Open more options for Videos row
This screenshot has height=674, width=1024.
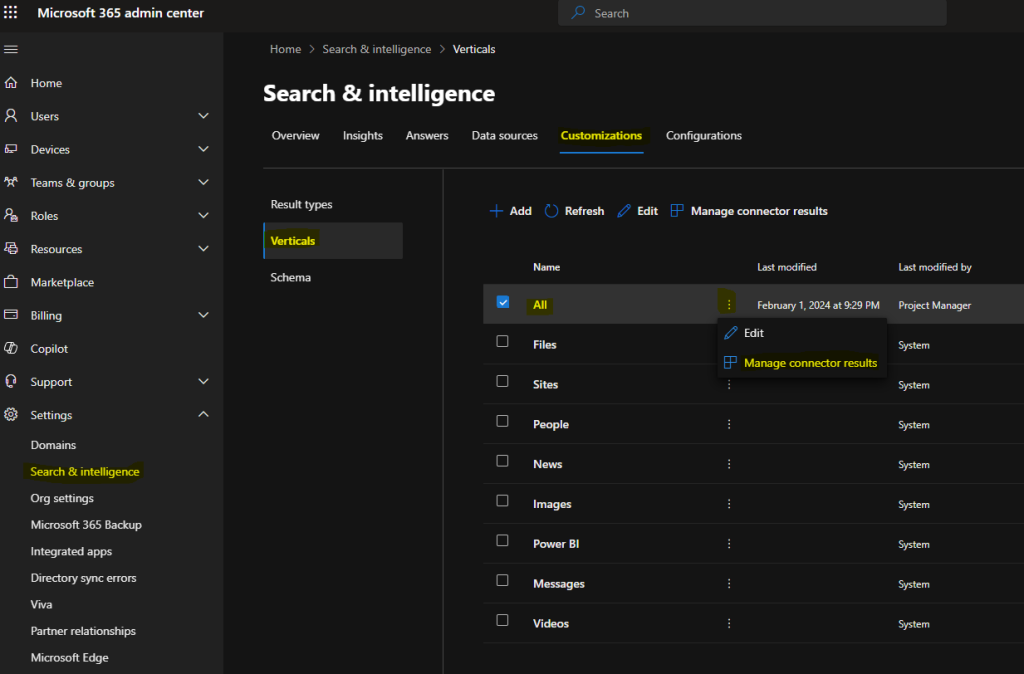point(729,624)
